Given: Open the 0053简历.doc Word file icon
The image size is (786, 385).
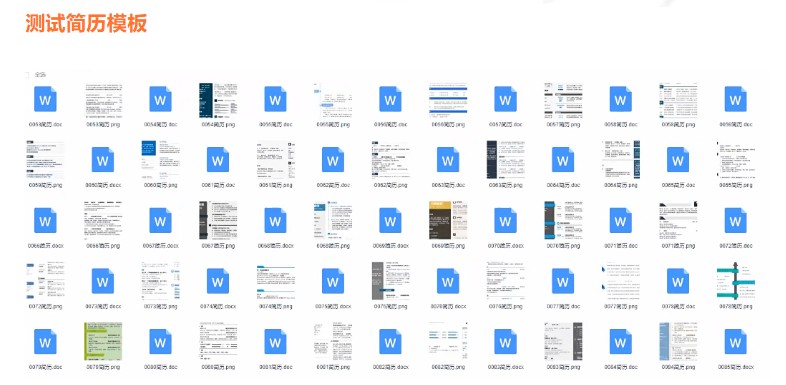Looking at the screenshot, I should click(x=45, y=99).
